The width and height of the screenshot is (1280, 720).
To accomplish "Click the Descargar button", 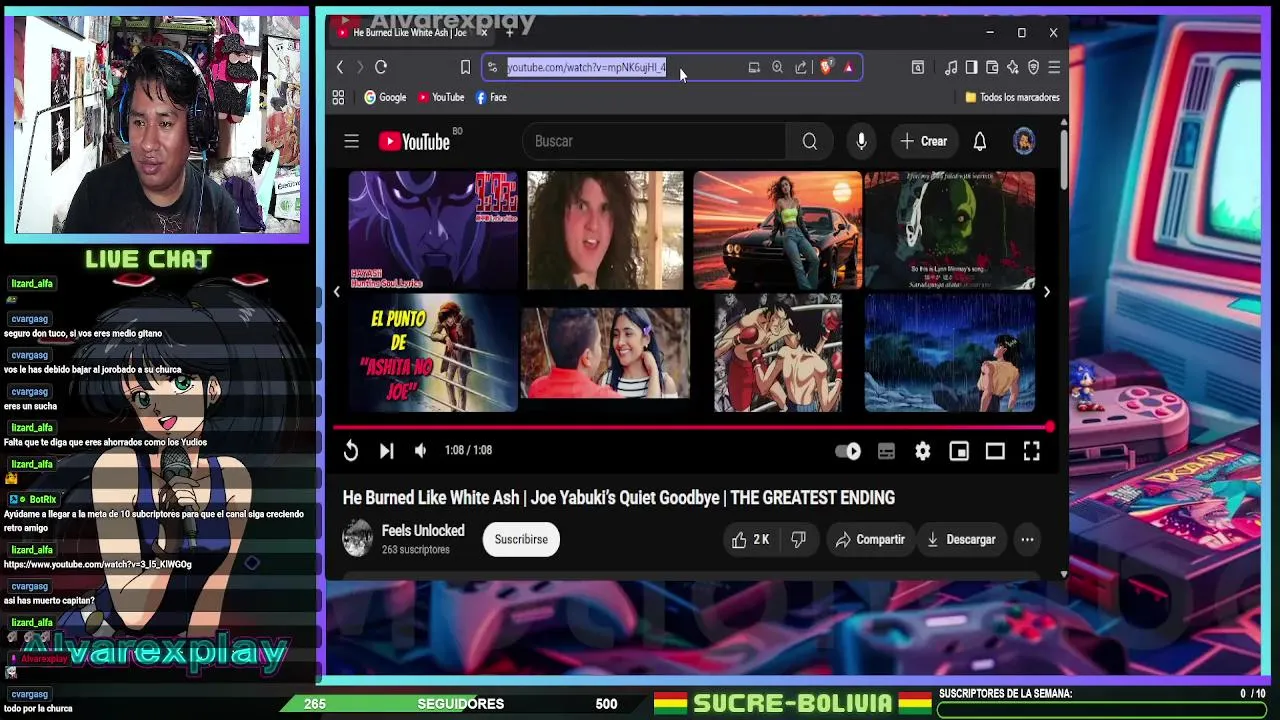I will (x=961, y=539).
